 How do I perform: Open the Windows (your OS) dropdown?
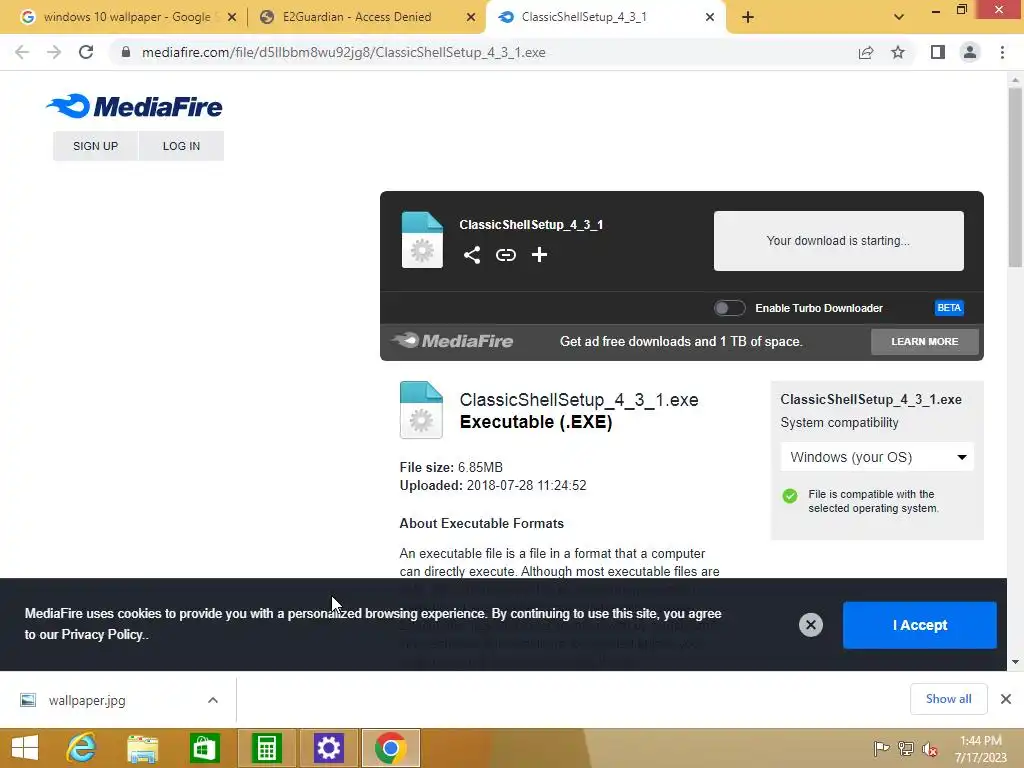tap(877, 457)
